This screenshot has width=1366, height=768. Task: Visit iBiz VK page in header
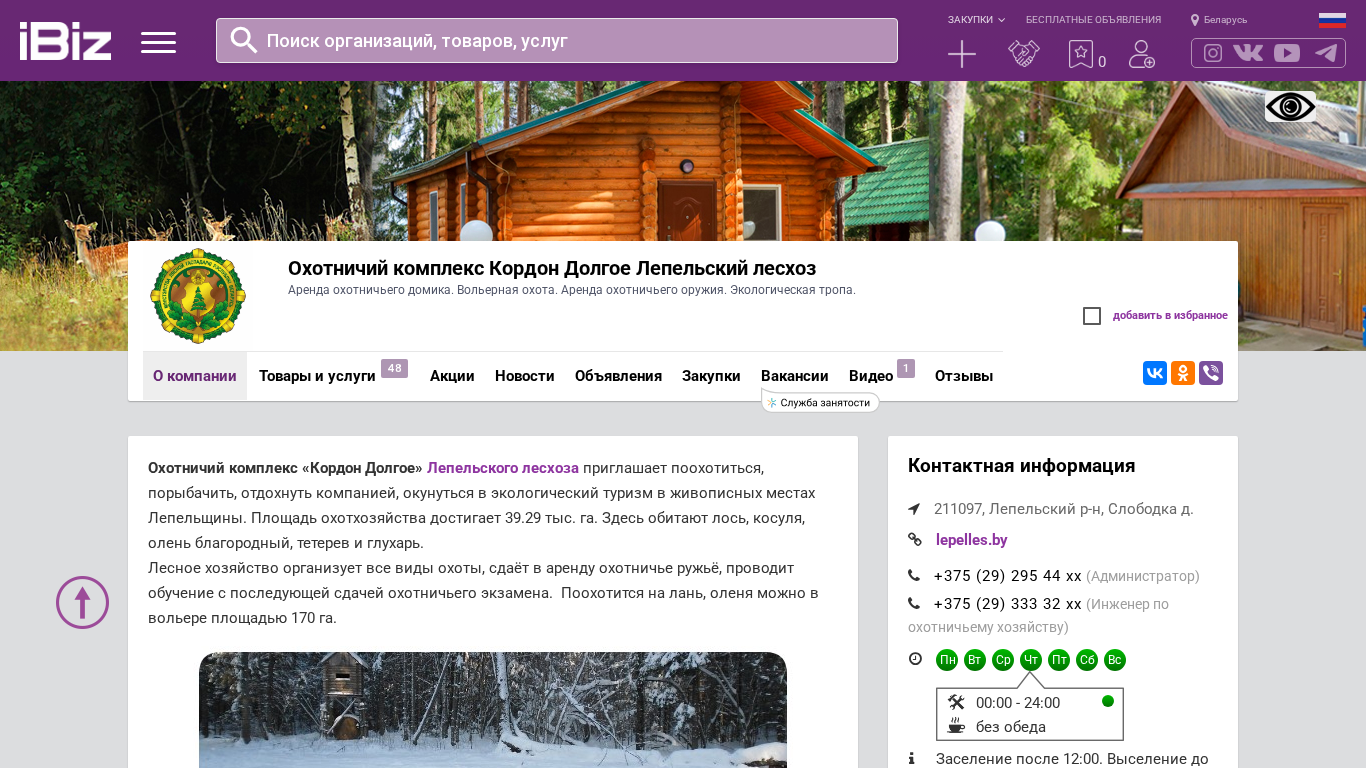[x=1248, y=53]
